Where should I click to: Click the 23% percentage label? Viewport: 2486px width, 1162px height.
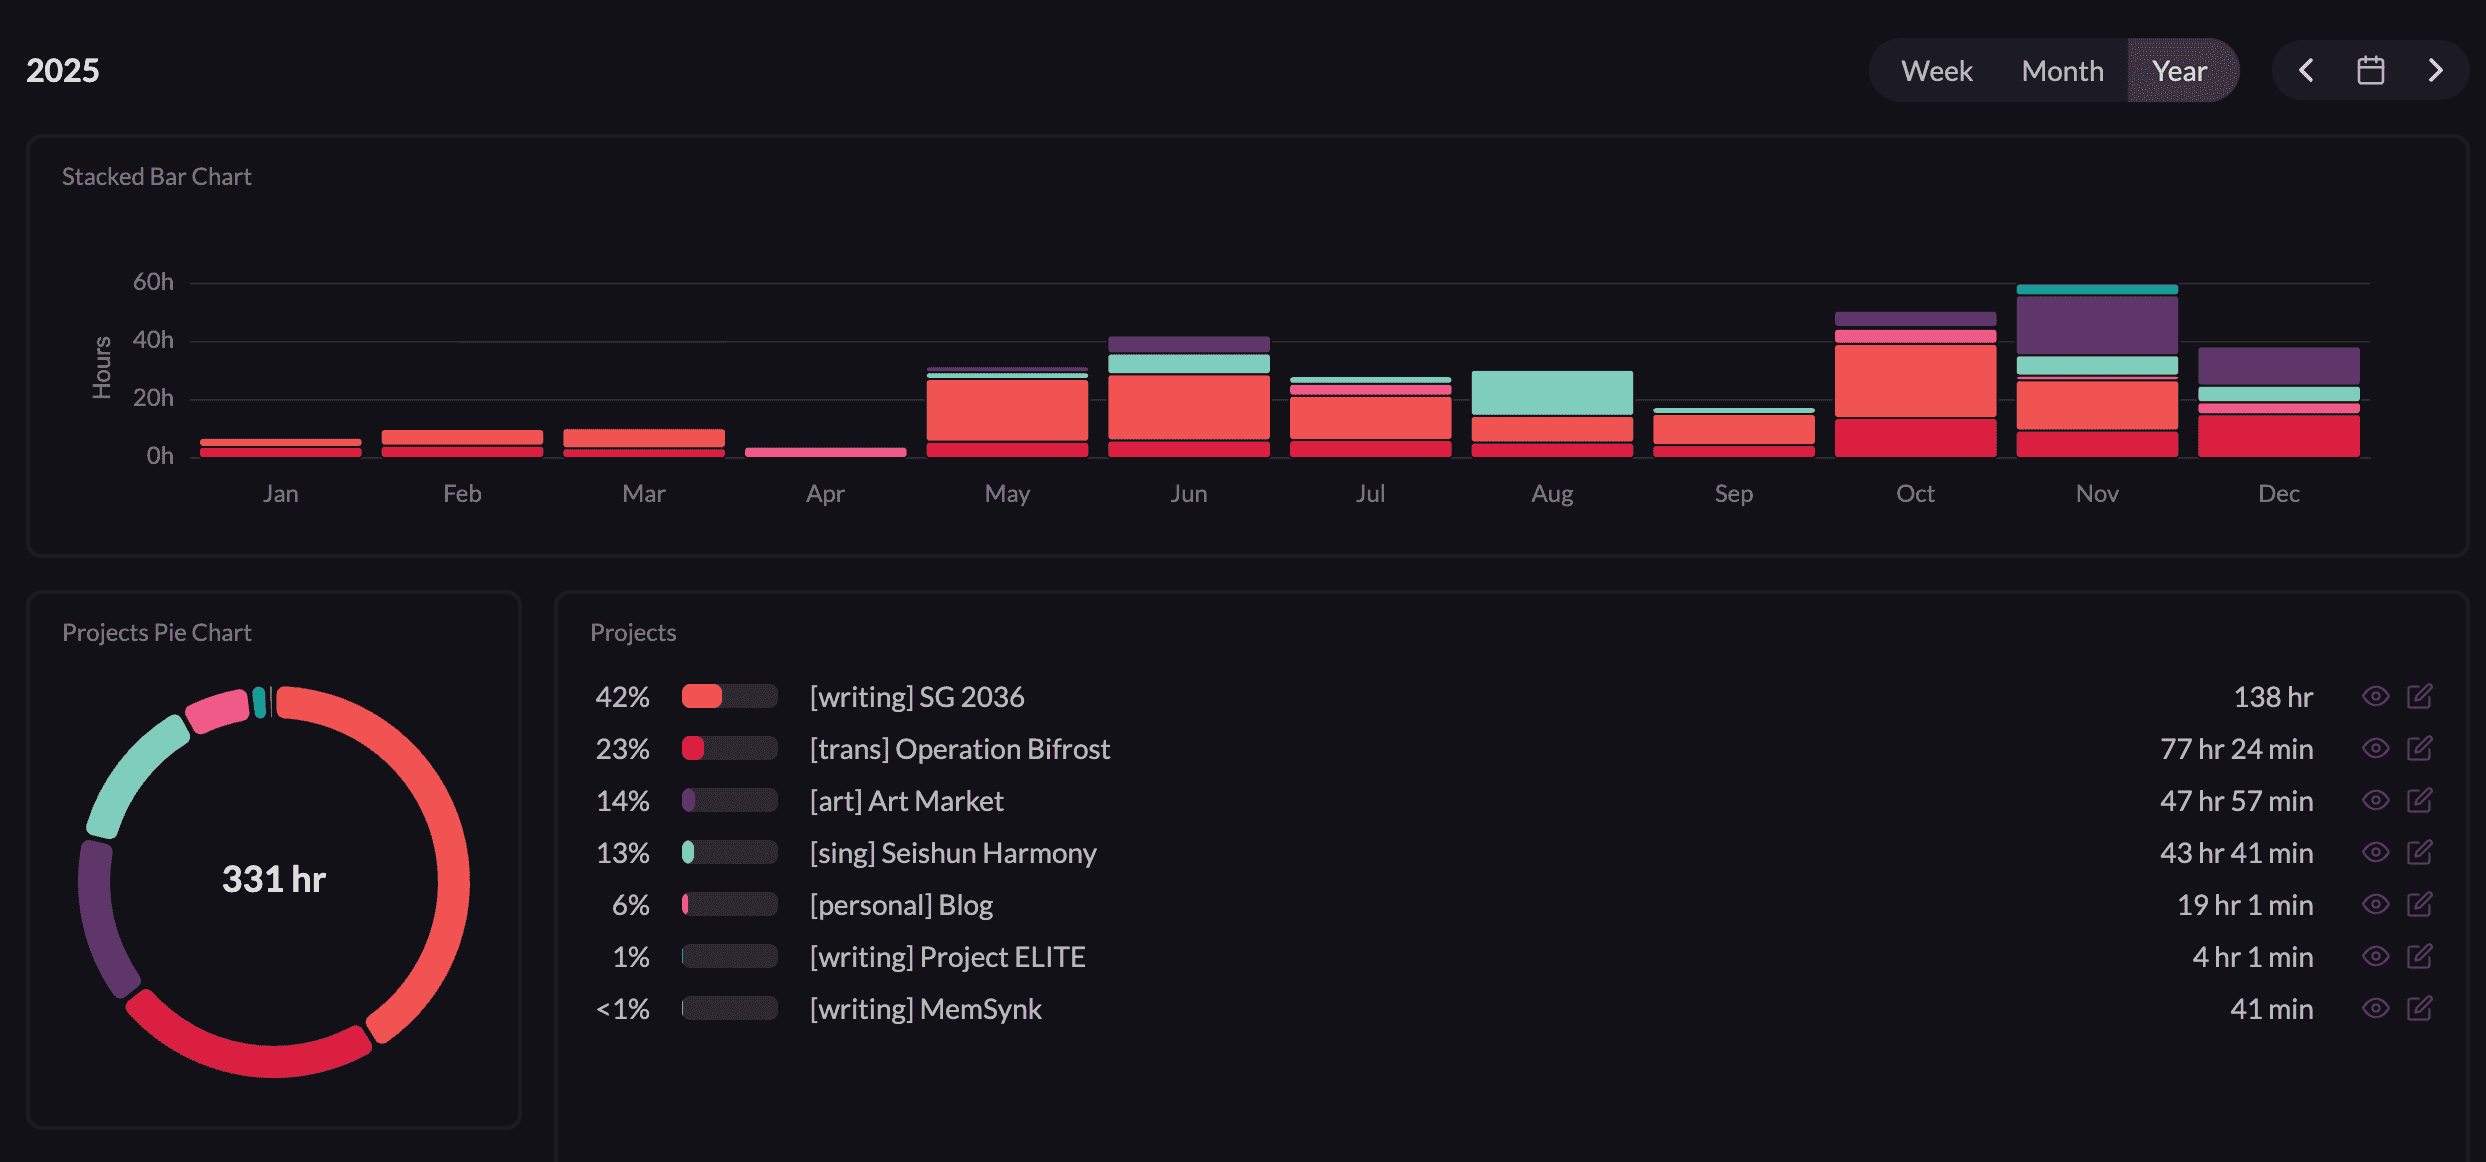point(622,748)
